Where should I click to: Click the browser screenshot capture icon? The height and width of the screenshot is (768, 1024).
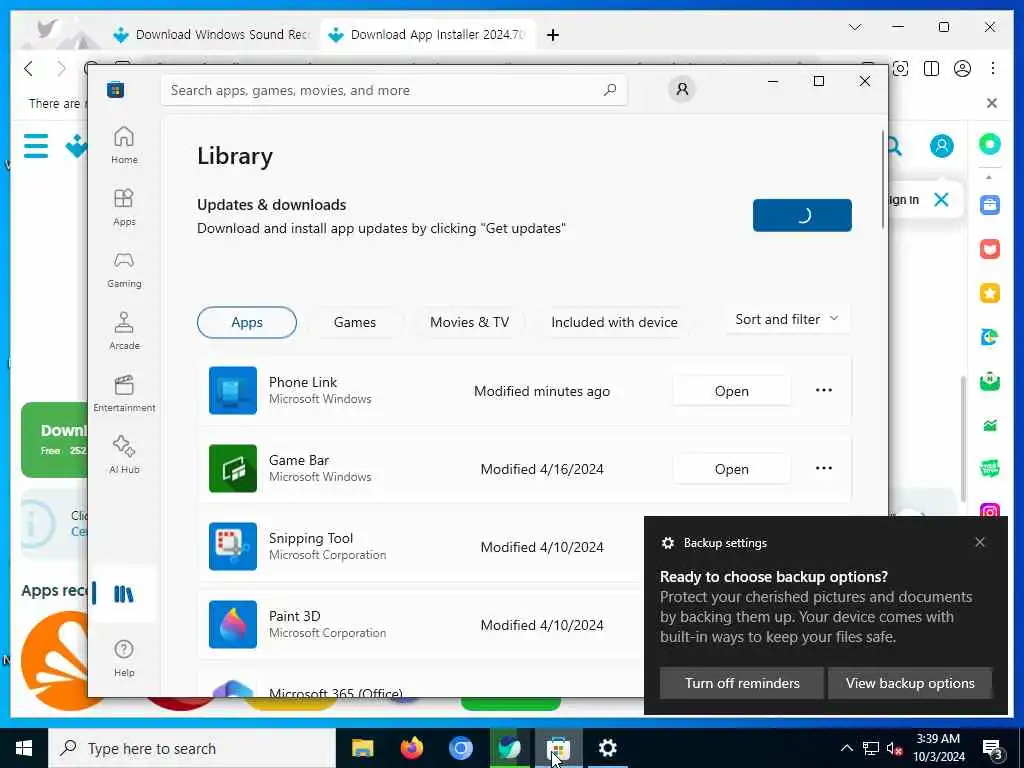pos(901,69)
